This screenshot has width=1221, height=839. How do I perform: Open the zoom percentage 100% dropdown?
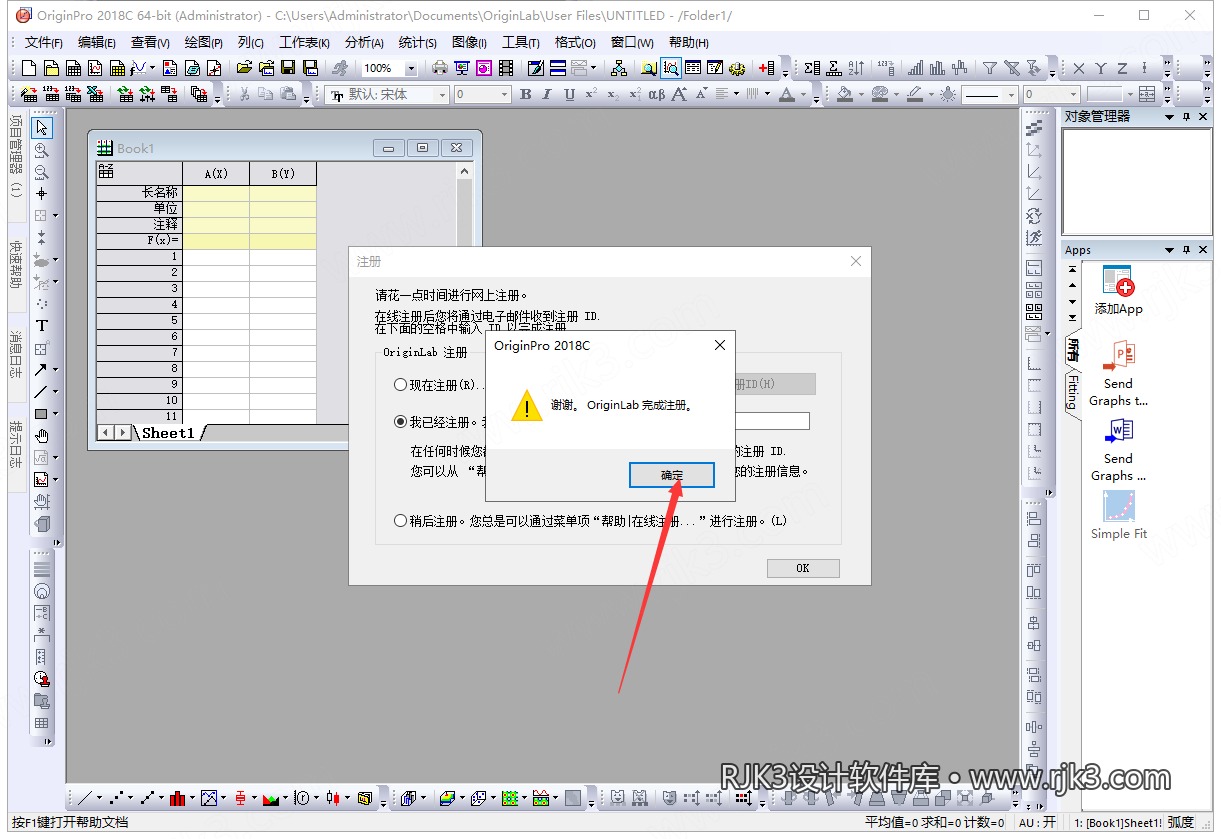click(411, 68)
